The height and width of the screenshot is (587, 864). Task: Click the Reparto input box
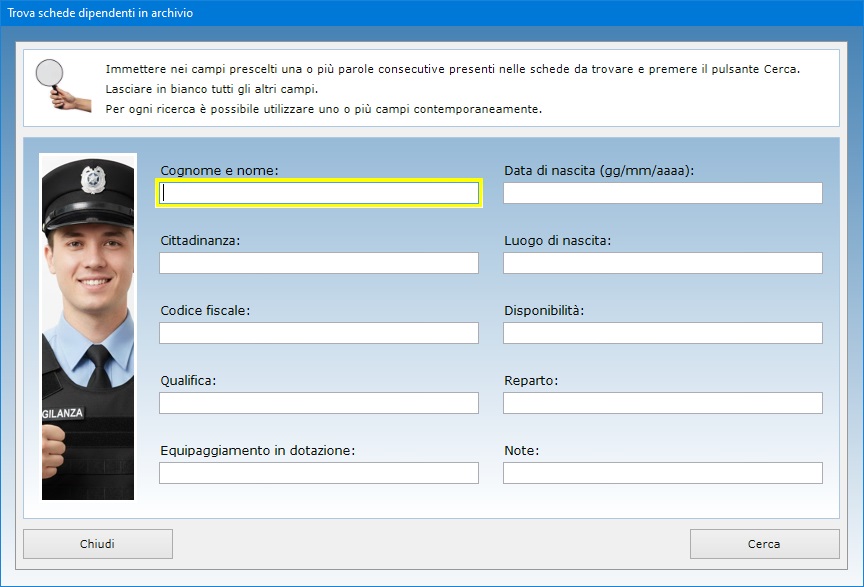tap(662, 403)
